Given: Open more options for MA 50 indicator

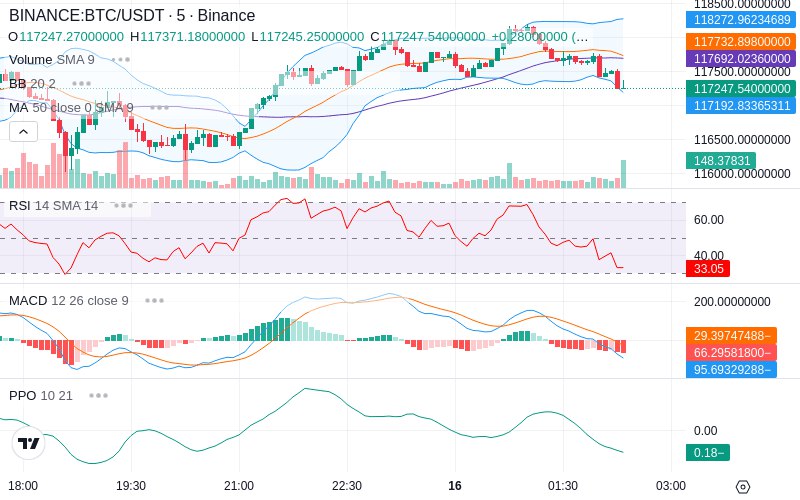Looking at the screenshot, I should tap(159, 108).
